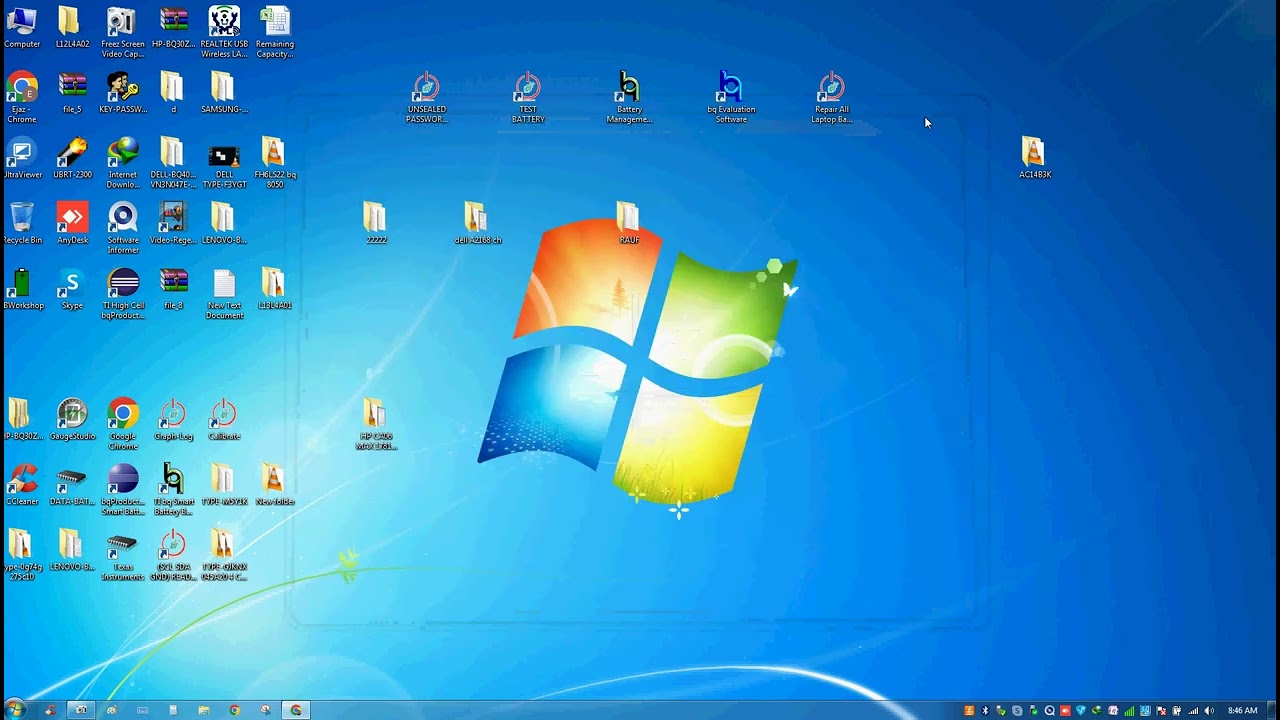Launch CCleaner from the desktop

click(21, 485)
